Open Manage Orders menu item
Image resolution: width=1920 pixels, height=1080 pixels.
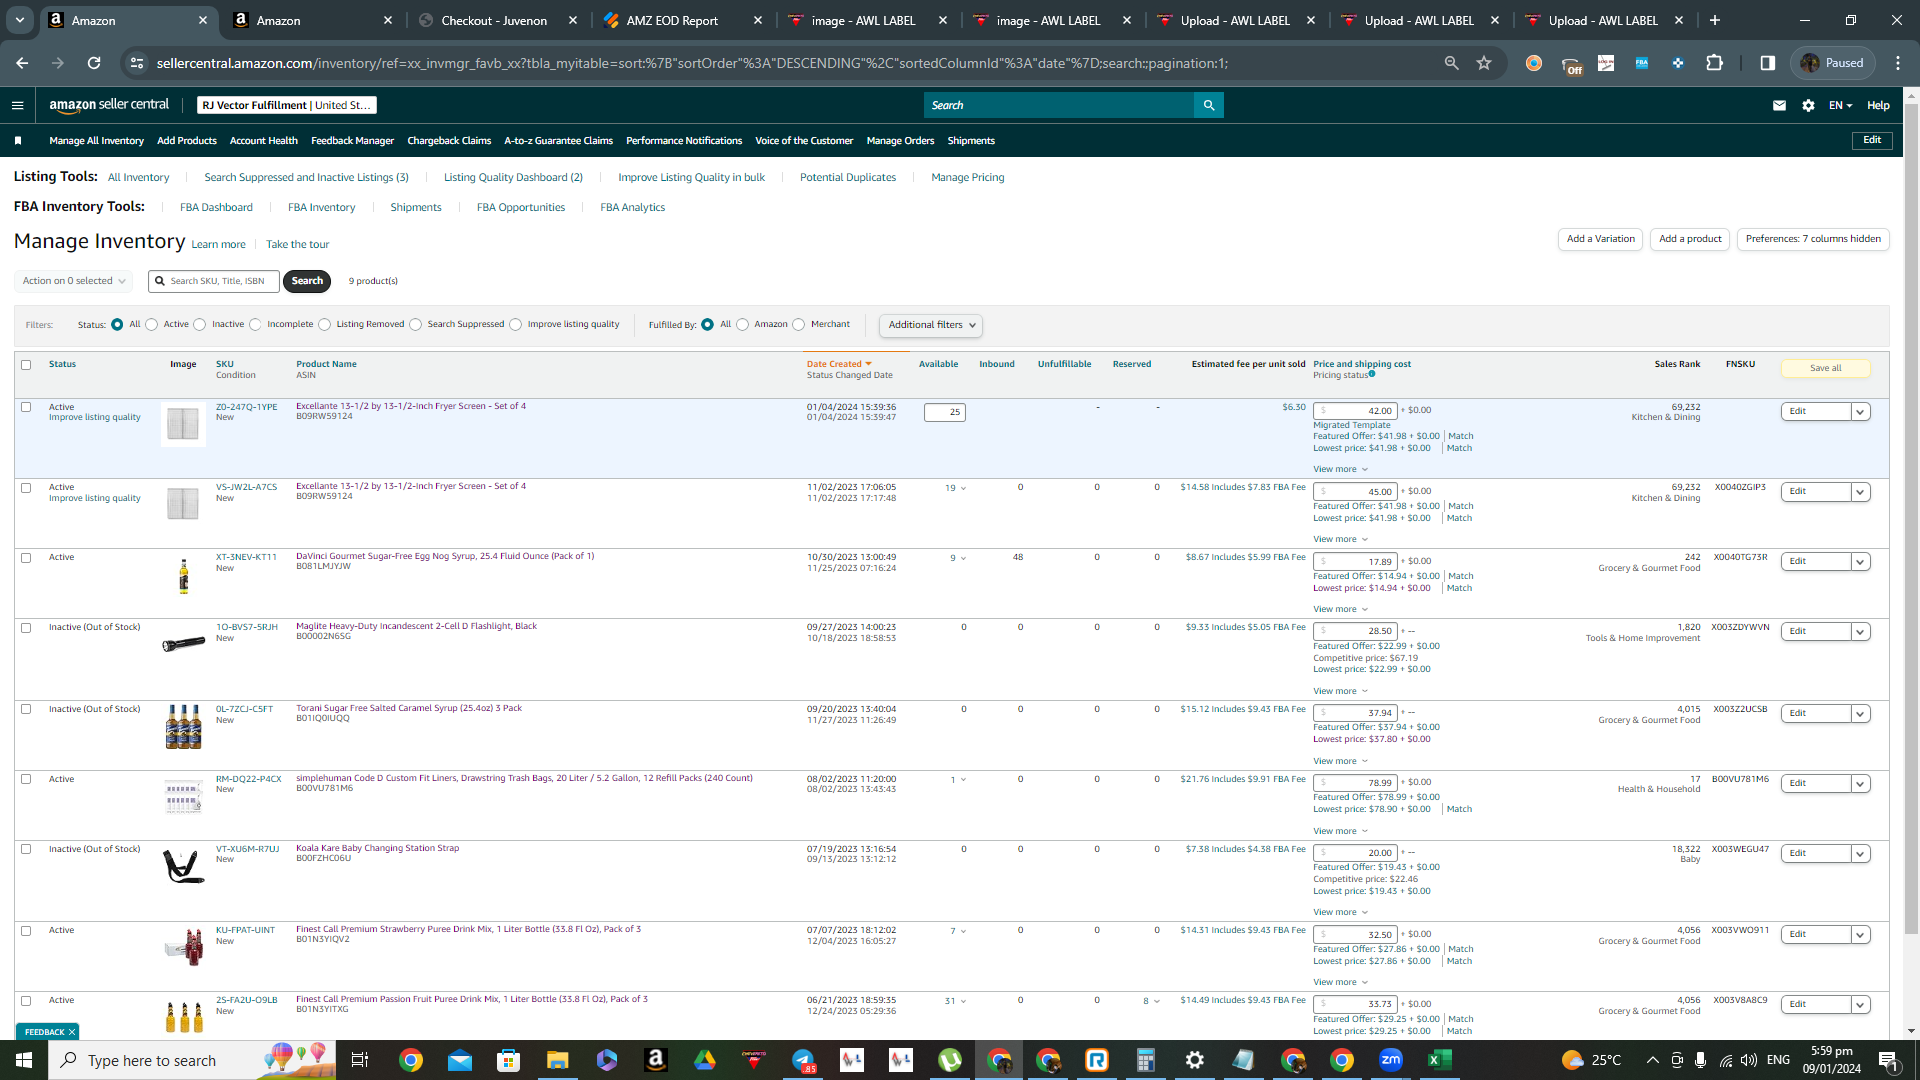pos(900,141)
